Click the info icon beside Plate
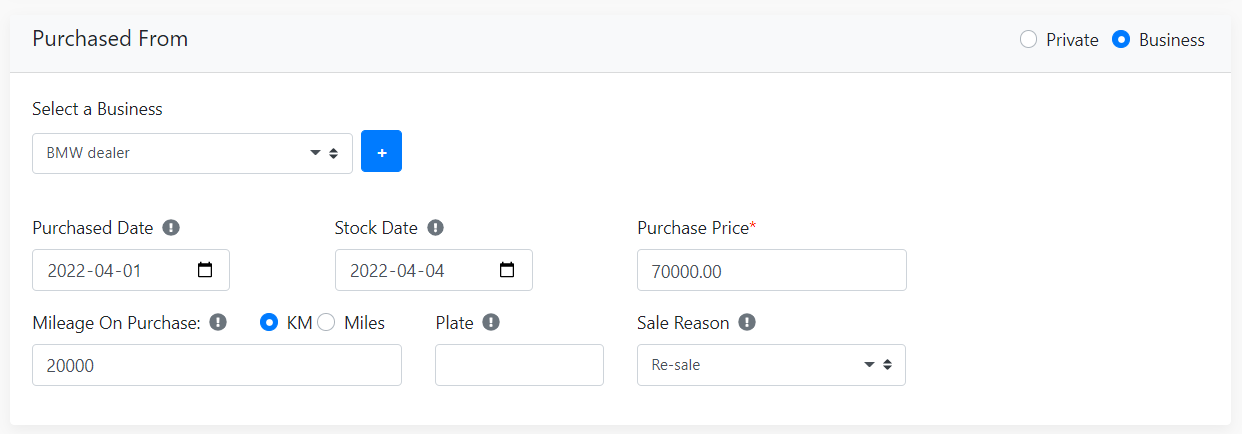Screen dimensions: 1242x434 click(491, 323)
